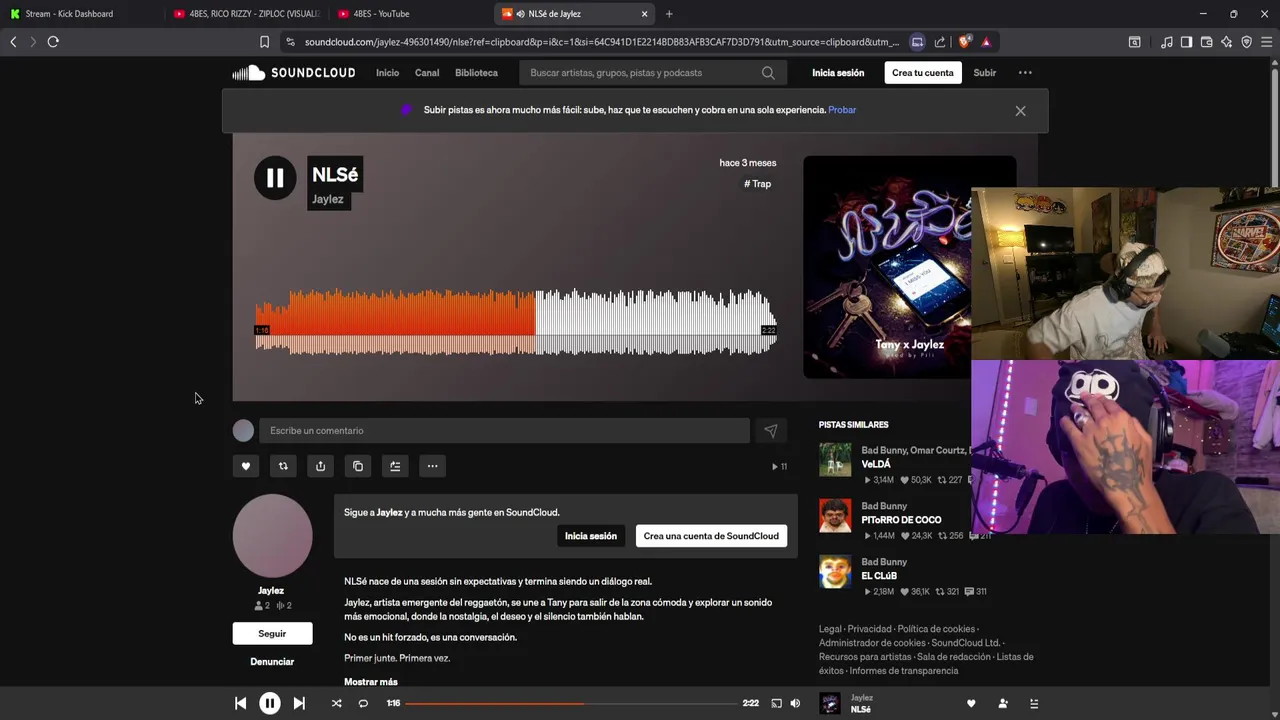Click Inicia sesión in the follow prompt
Image resolution: width=1280 pixels, height=720 pixels.
(x=591, y=536)
